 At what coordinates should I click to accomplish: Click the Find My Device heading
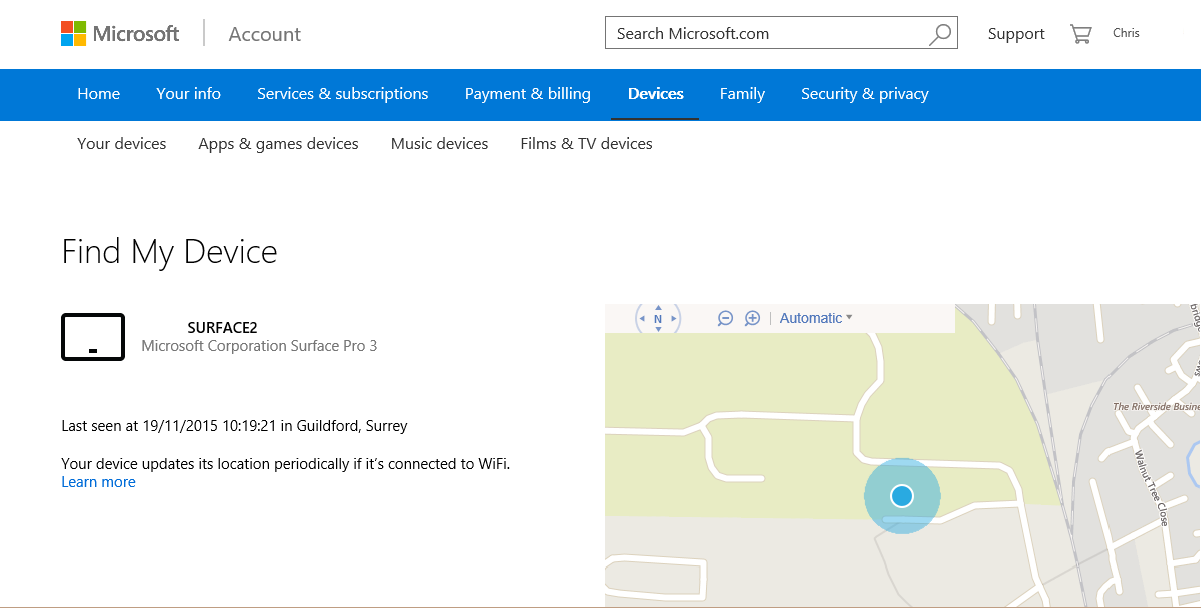170,251
